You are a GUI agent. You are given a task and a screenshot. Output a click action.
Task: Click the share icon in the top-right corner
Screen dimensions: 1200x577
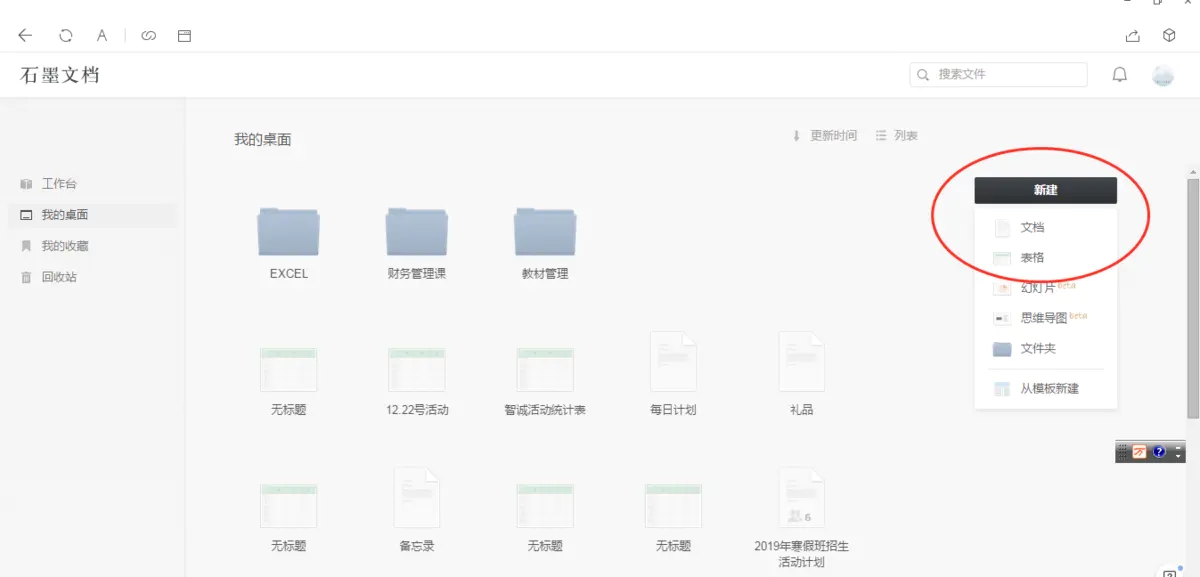(1131, 35)
